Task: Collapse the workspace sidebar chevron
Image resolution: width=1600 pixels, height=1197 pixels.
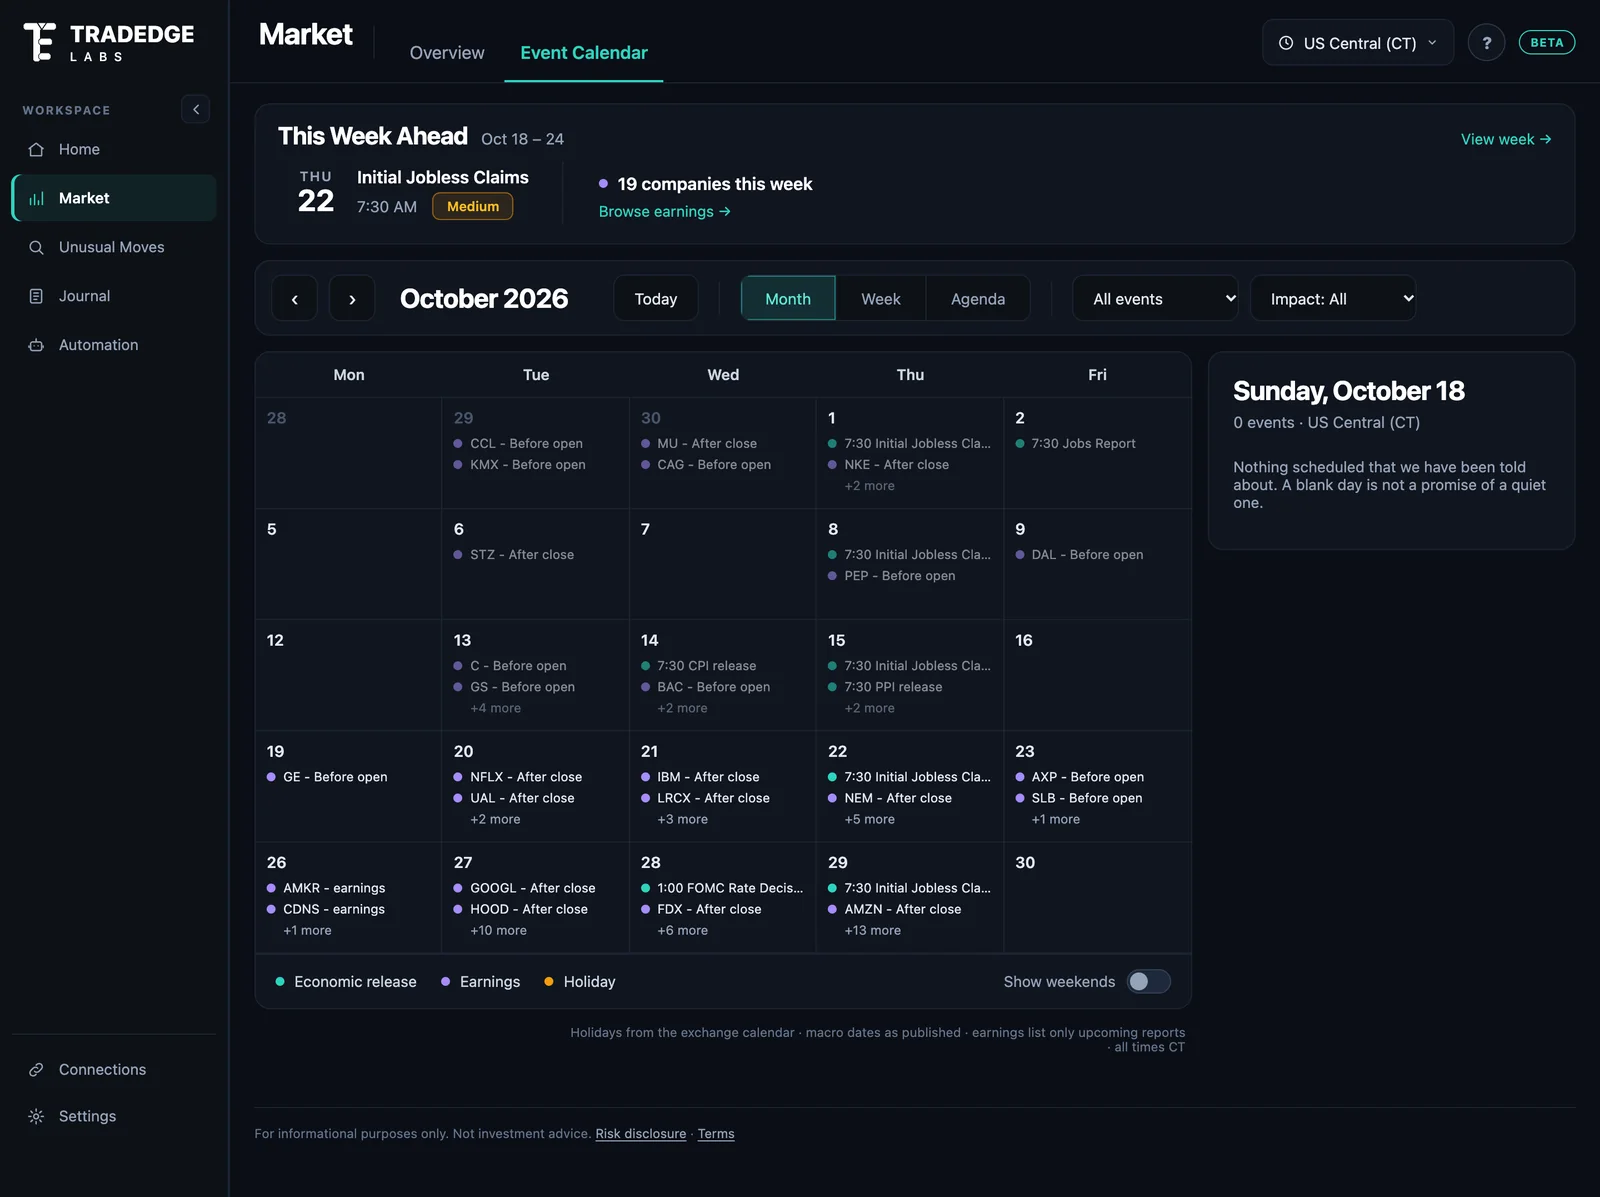Action: [x=196, y=109]
